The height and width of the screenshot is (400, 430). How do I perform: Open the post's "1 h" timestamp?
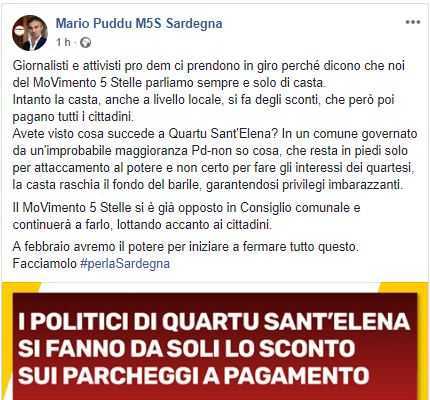(63, 43)
